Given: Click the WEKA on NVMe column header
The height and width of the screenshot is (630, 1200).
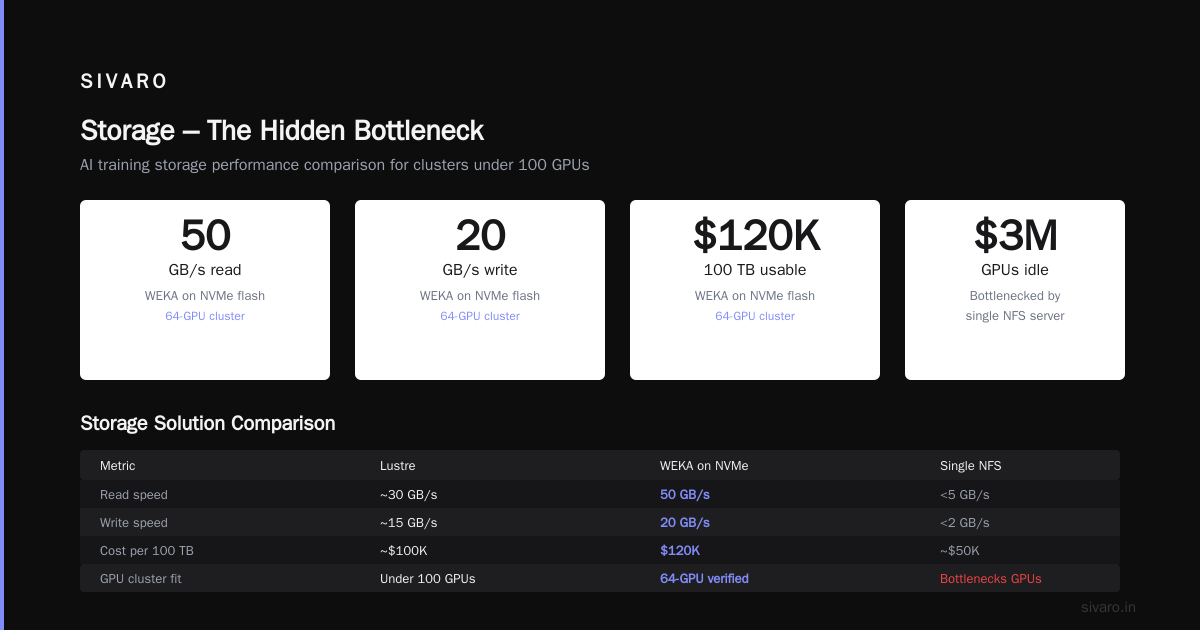Looking at the screenshot, I should tap(704, 466).
